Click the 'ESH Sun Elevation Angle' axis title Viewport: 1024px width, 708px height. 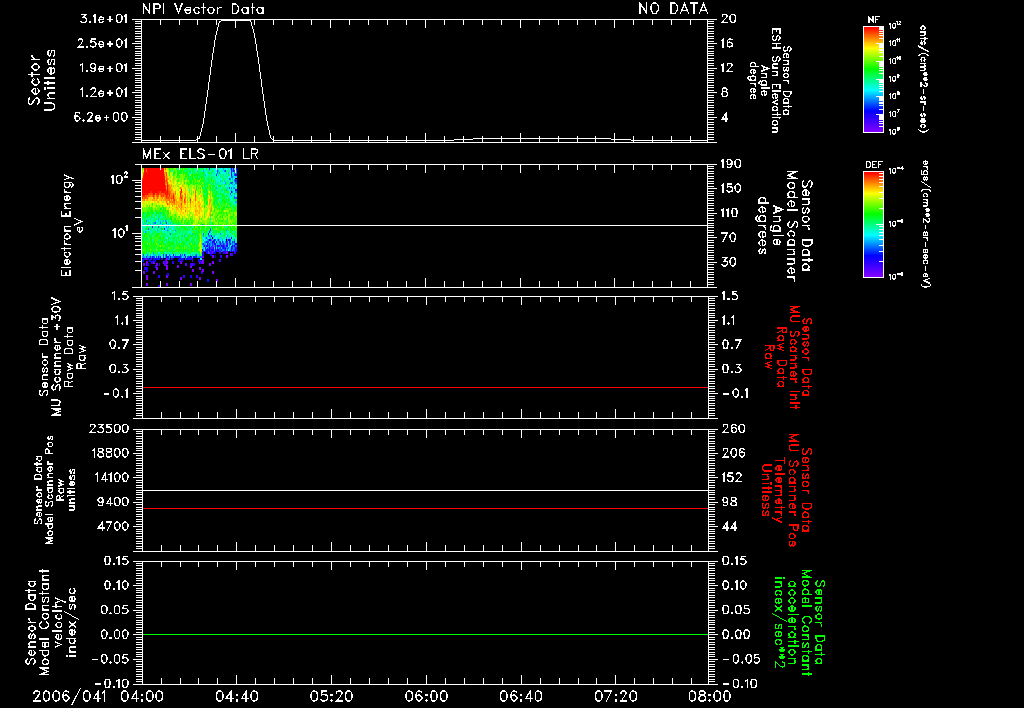769,80
